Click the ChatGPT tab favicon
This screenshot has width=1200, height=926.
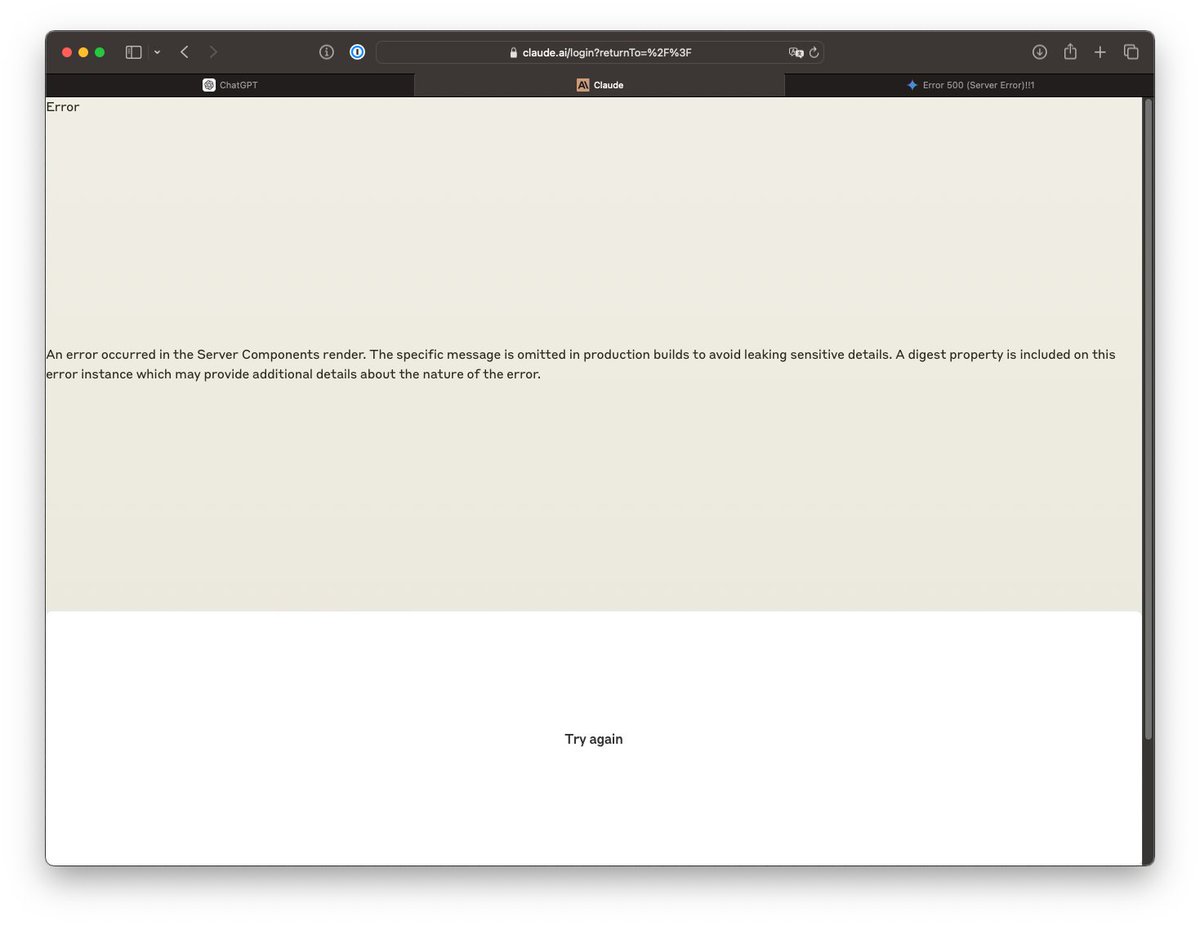(209, 85)
